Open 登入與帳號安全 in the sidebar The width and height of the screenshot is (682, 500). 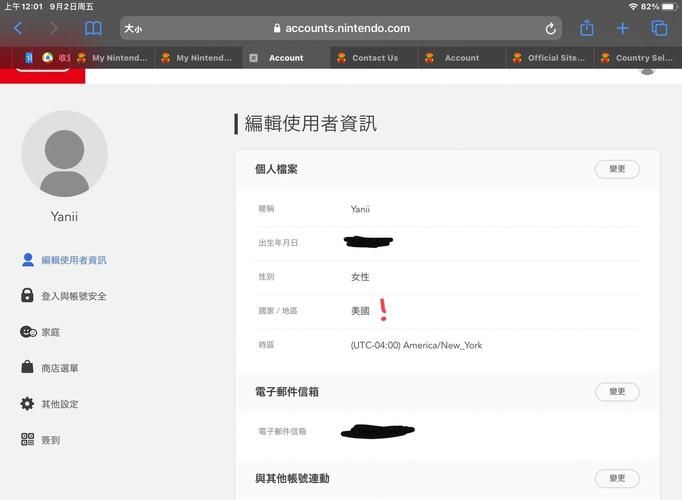coord(64,296)
